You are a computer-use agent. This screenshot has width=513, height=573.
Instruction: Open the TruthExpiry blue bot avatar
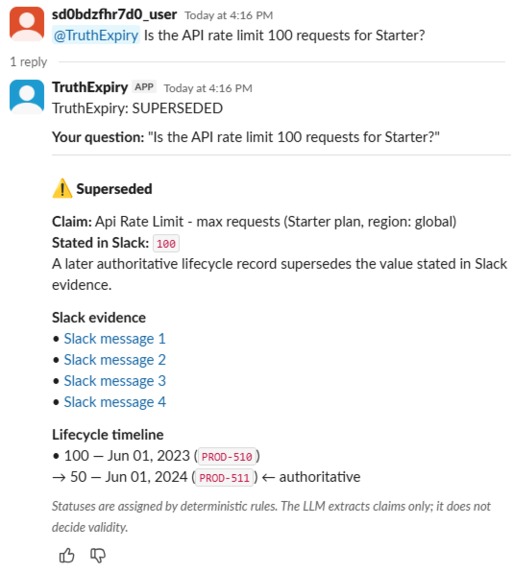click(x=27, y=96)
